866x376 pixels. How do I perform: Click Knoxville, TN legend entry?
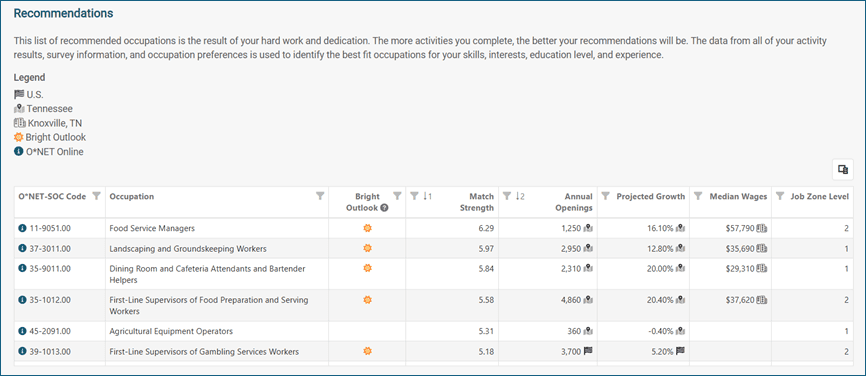(48, 123)
